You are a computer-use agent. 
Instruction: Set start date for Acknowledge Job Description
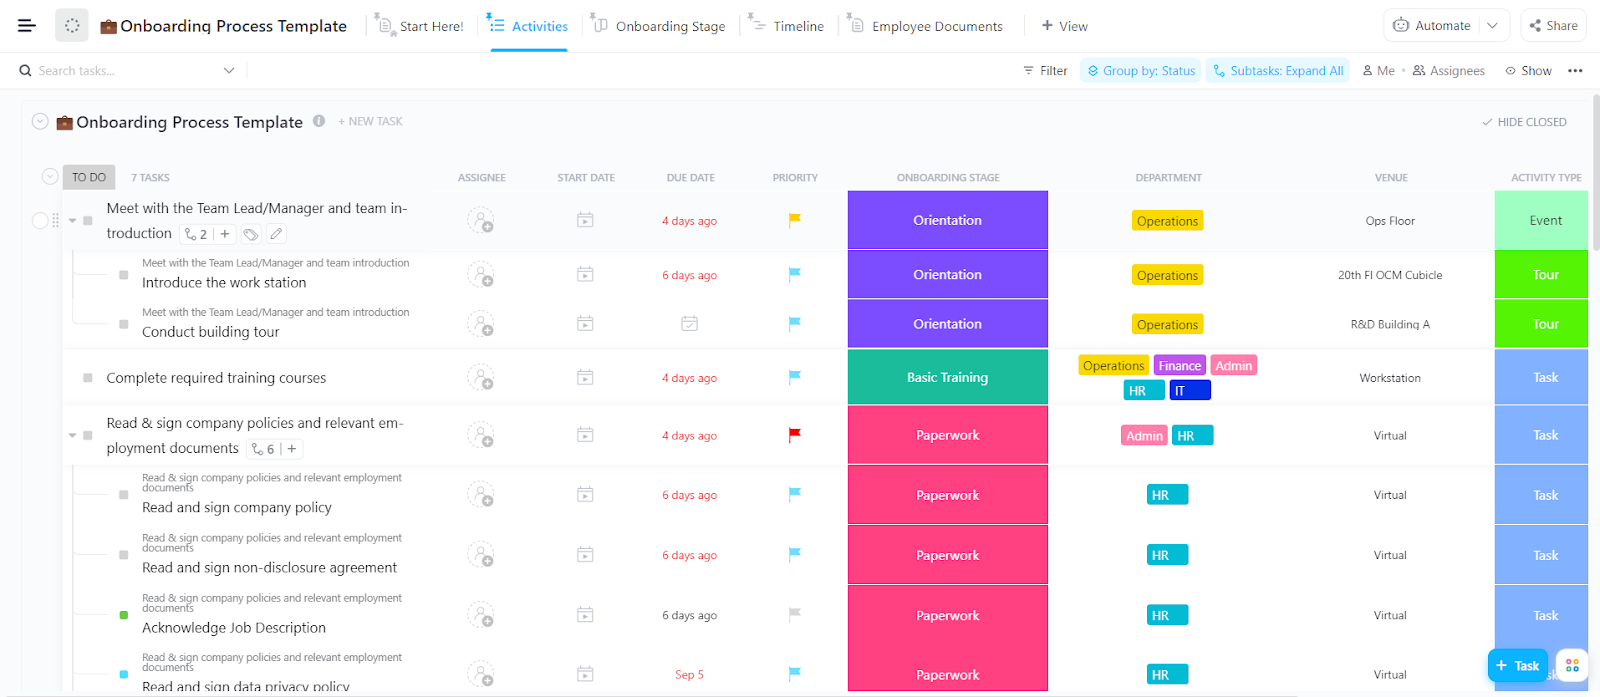click(x=585, y=615)
